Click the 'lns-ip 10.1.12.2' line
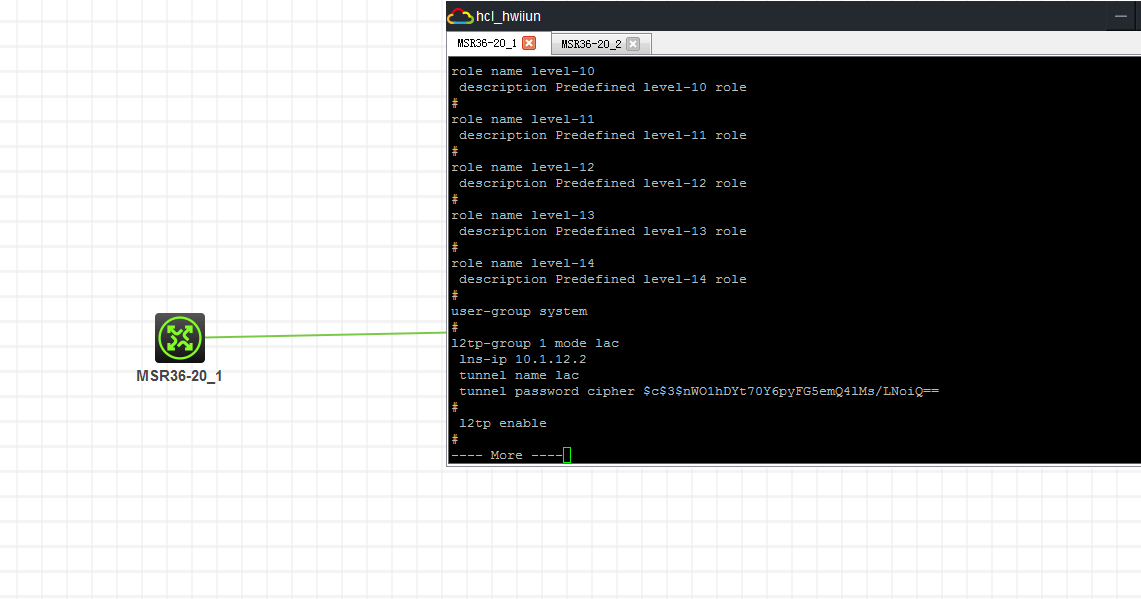 tap(522, 360)
